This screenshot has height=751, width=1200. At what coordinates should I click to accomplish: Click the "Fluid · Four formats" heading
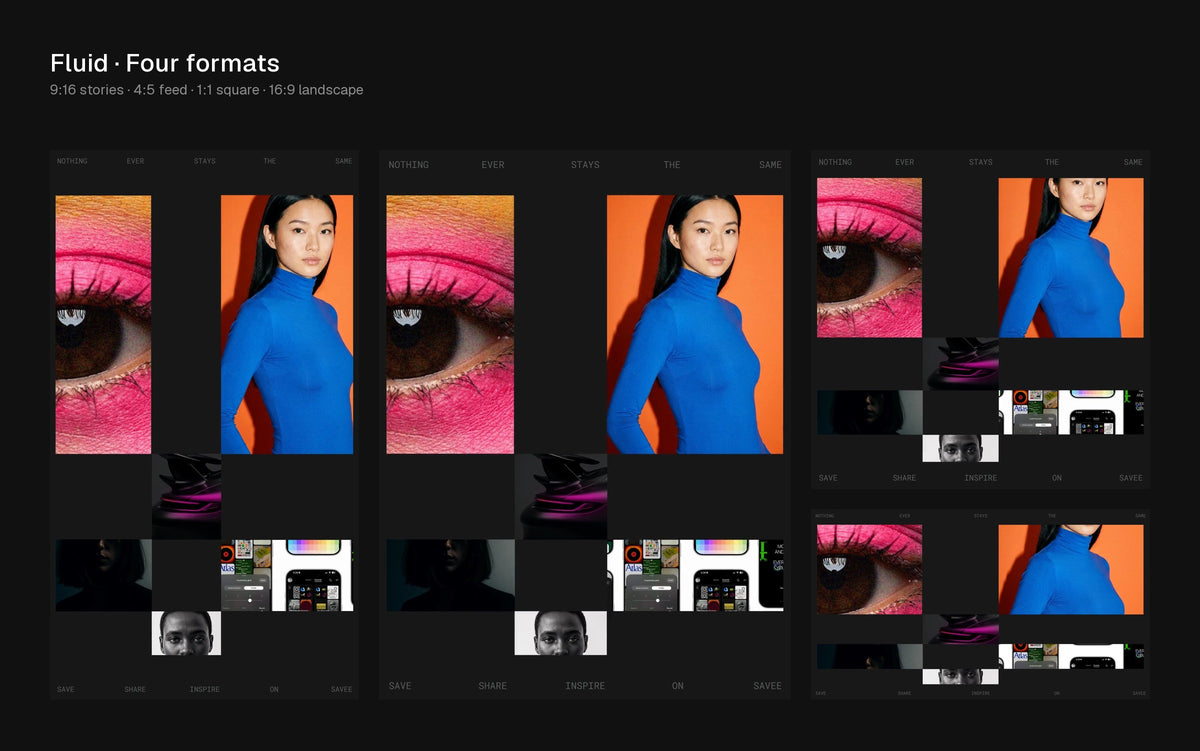(x=165, y=63)
